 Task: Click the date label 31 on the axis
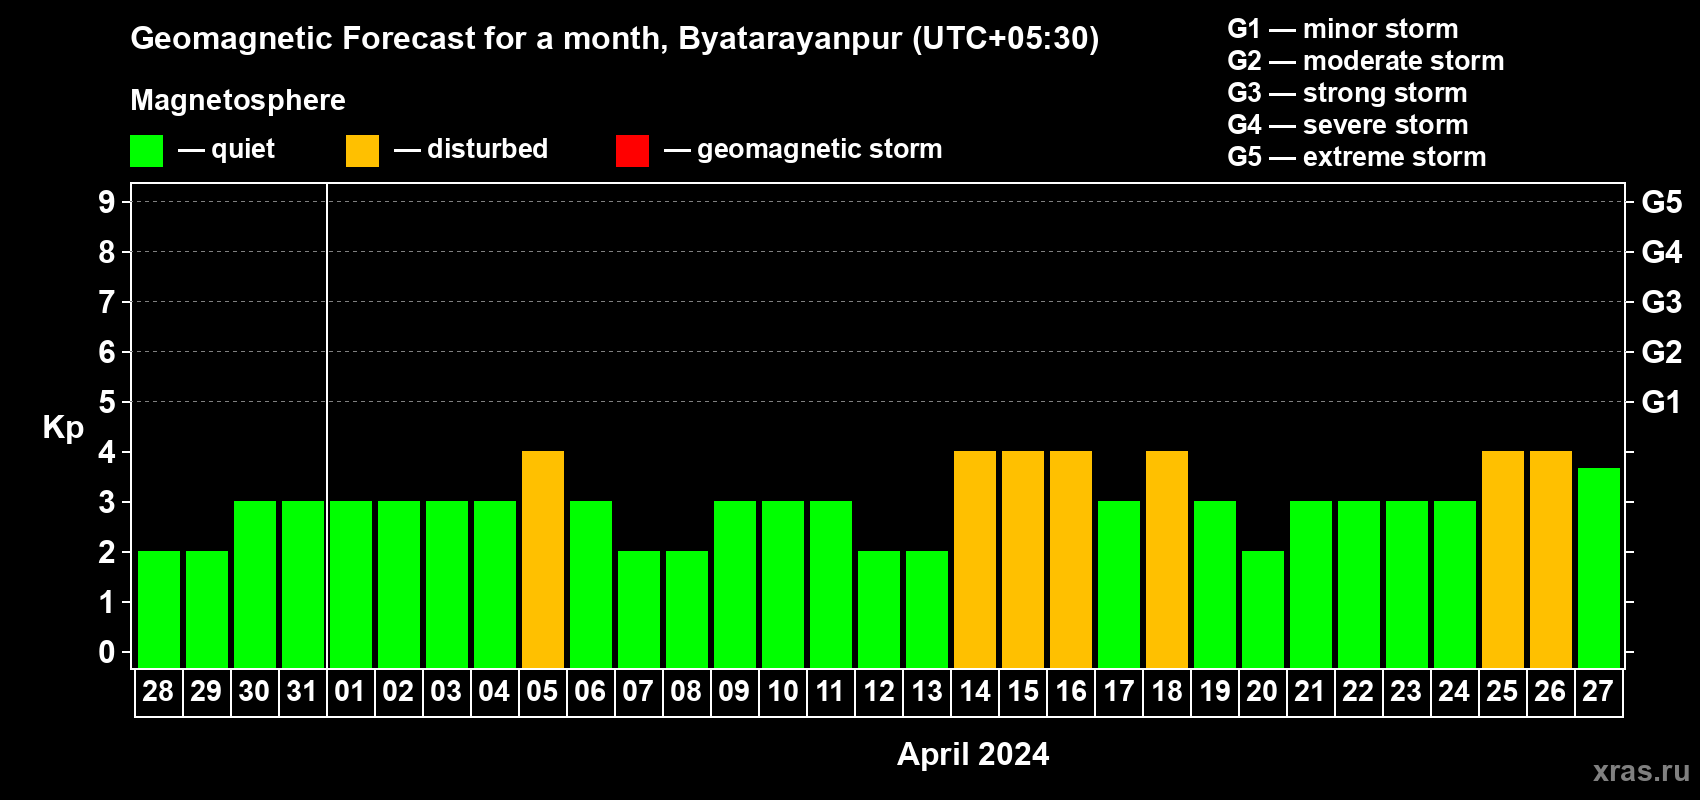pyautogui.click(x=302, y=692)
